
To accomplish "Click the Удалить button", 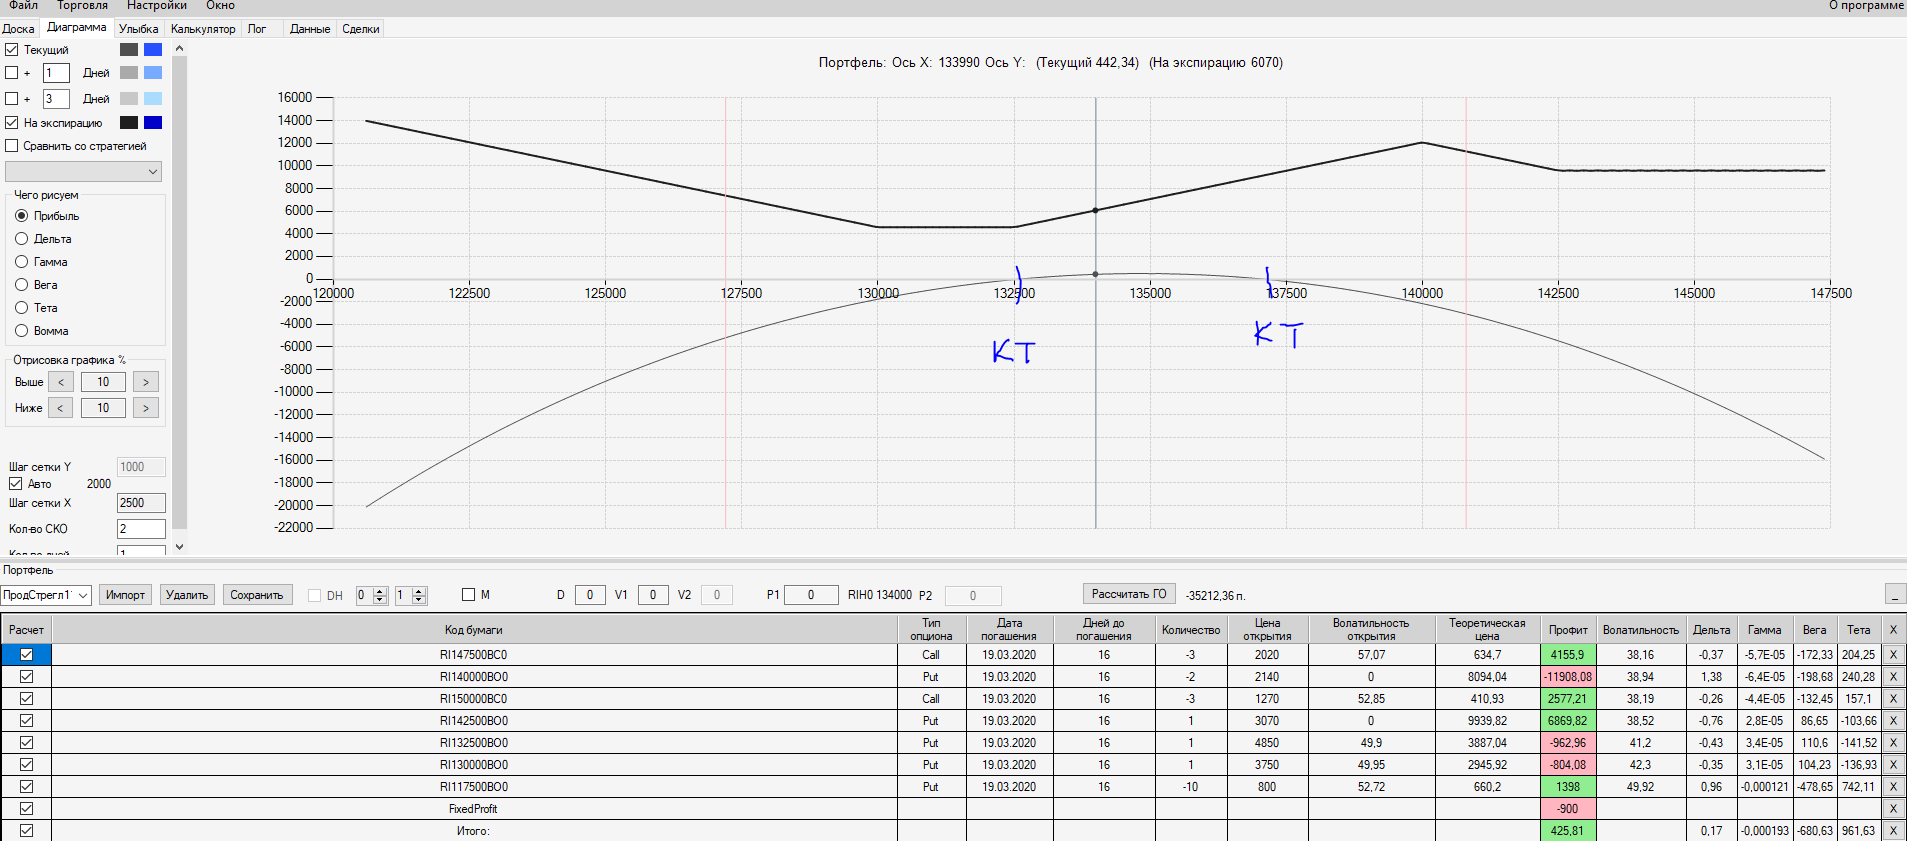I will [x=187, y=595].
